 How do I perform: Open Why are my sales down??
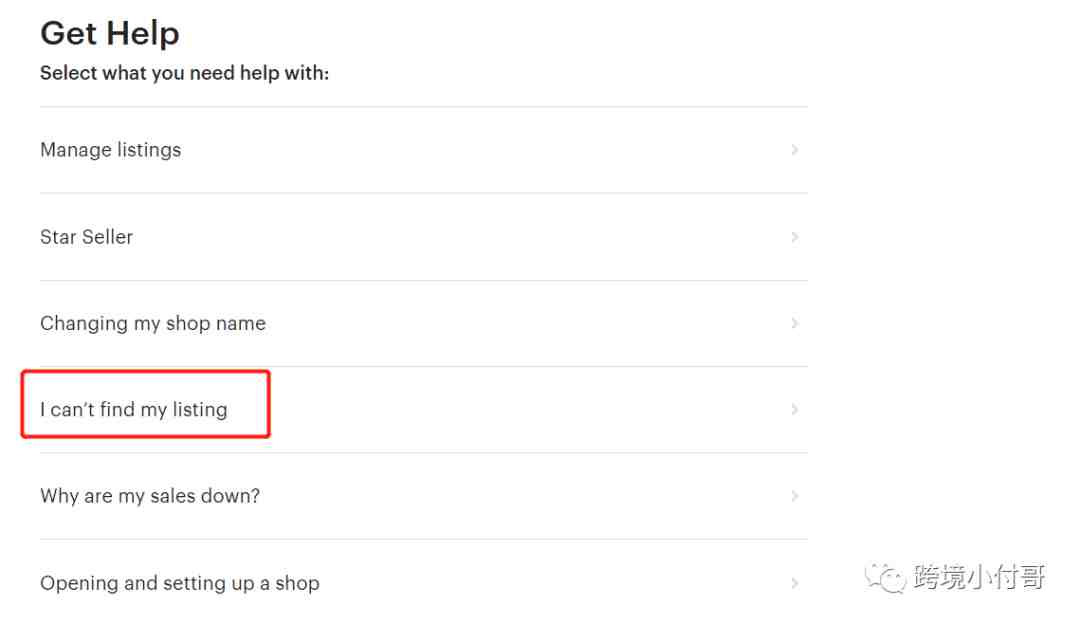click(424, 496)
